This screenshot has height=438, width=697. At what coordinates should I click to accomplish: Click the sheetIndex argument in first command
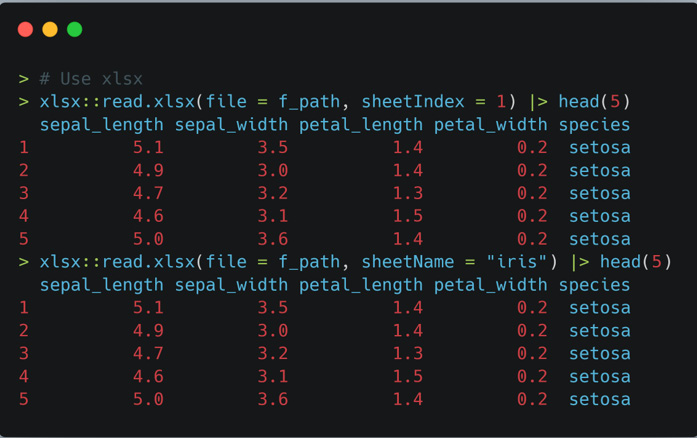tap(413, 102)
